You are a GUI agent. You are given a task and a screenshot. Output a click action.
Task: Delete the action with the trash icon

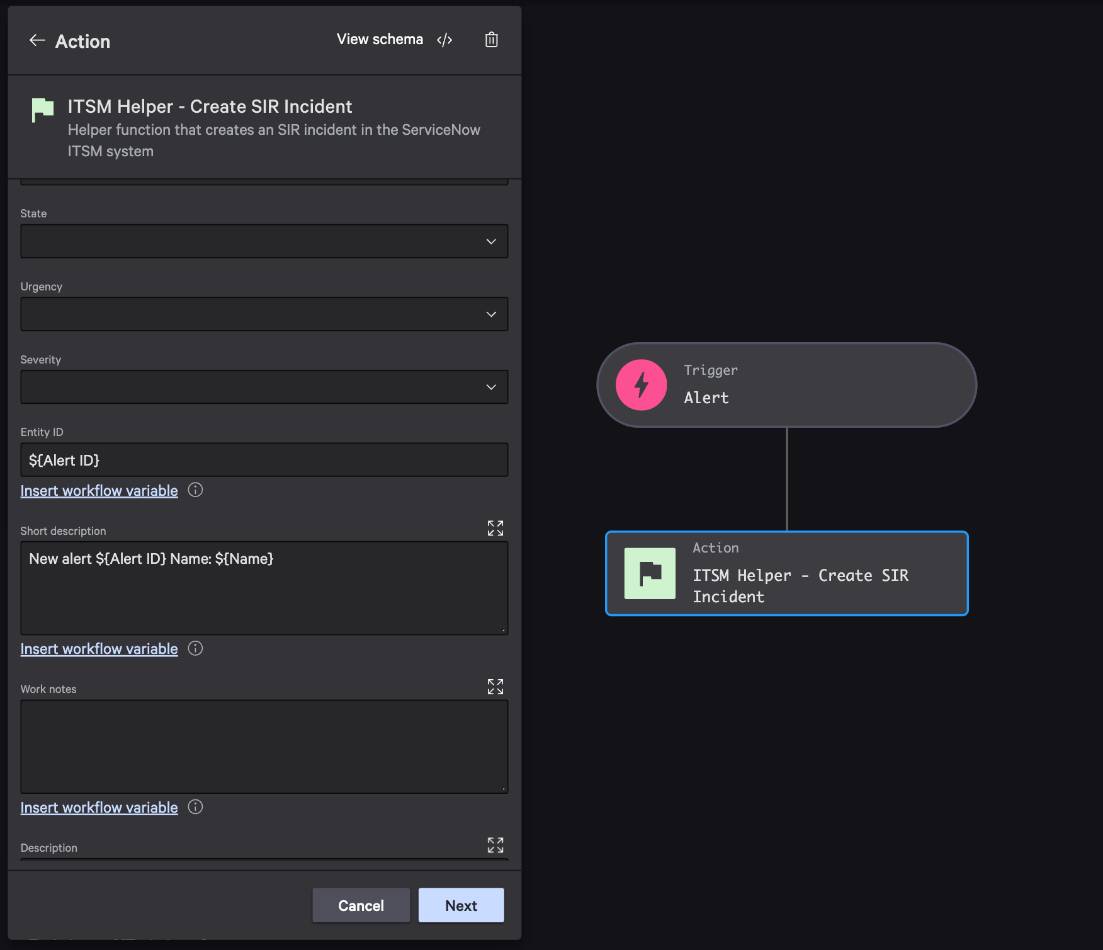pyautogui.click(x=492, y=40)
